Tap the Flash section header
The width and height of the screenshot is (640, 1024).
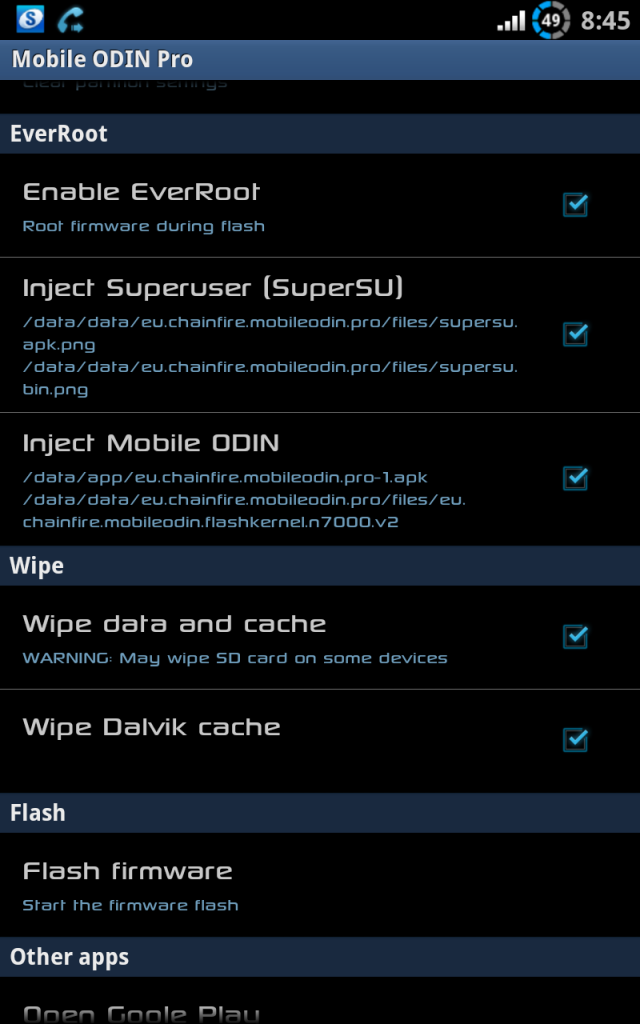pyautogui.click(x=320, y=813)
